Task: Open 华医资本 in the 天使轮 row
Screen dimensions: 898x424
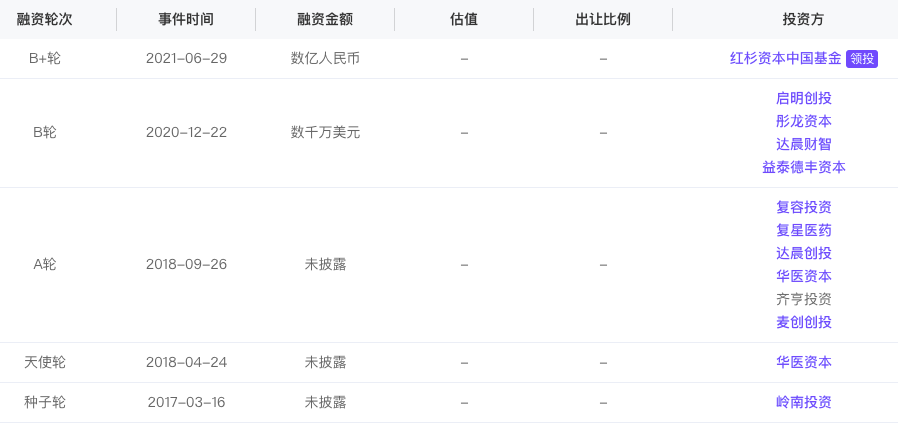Action: (804, 362)
